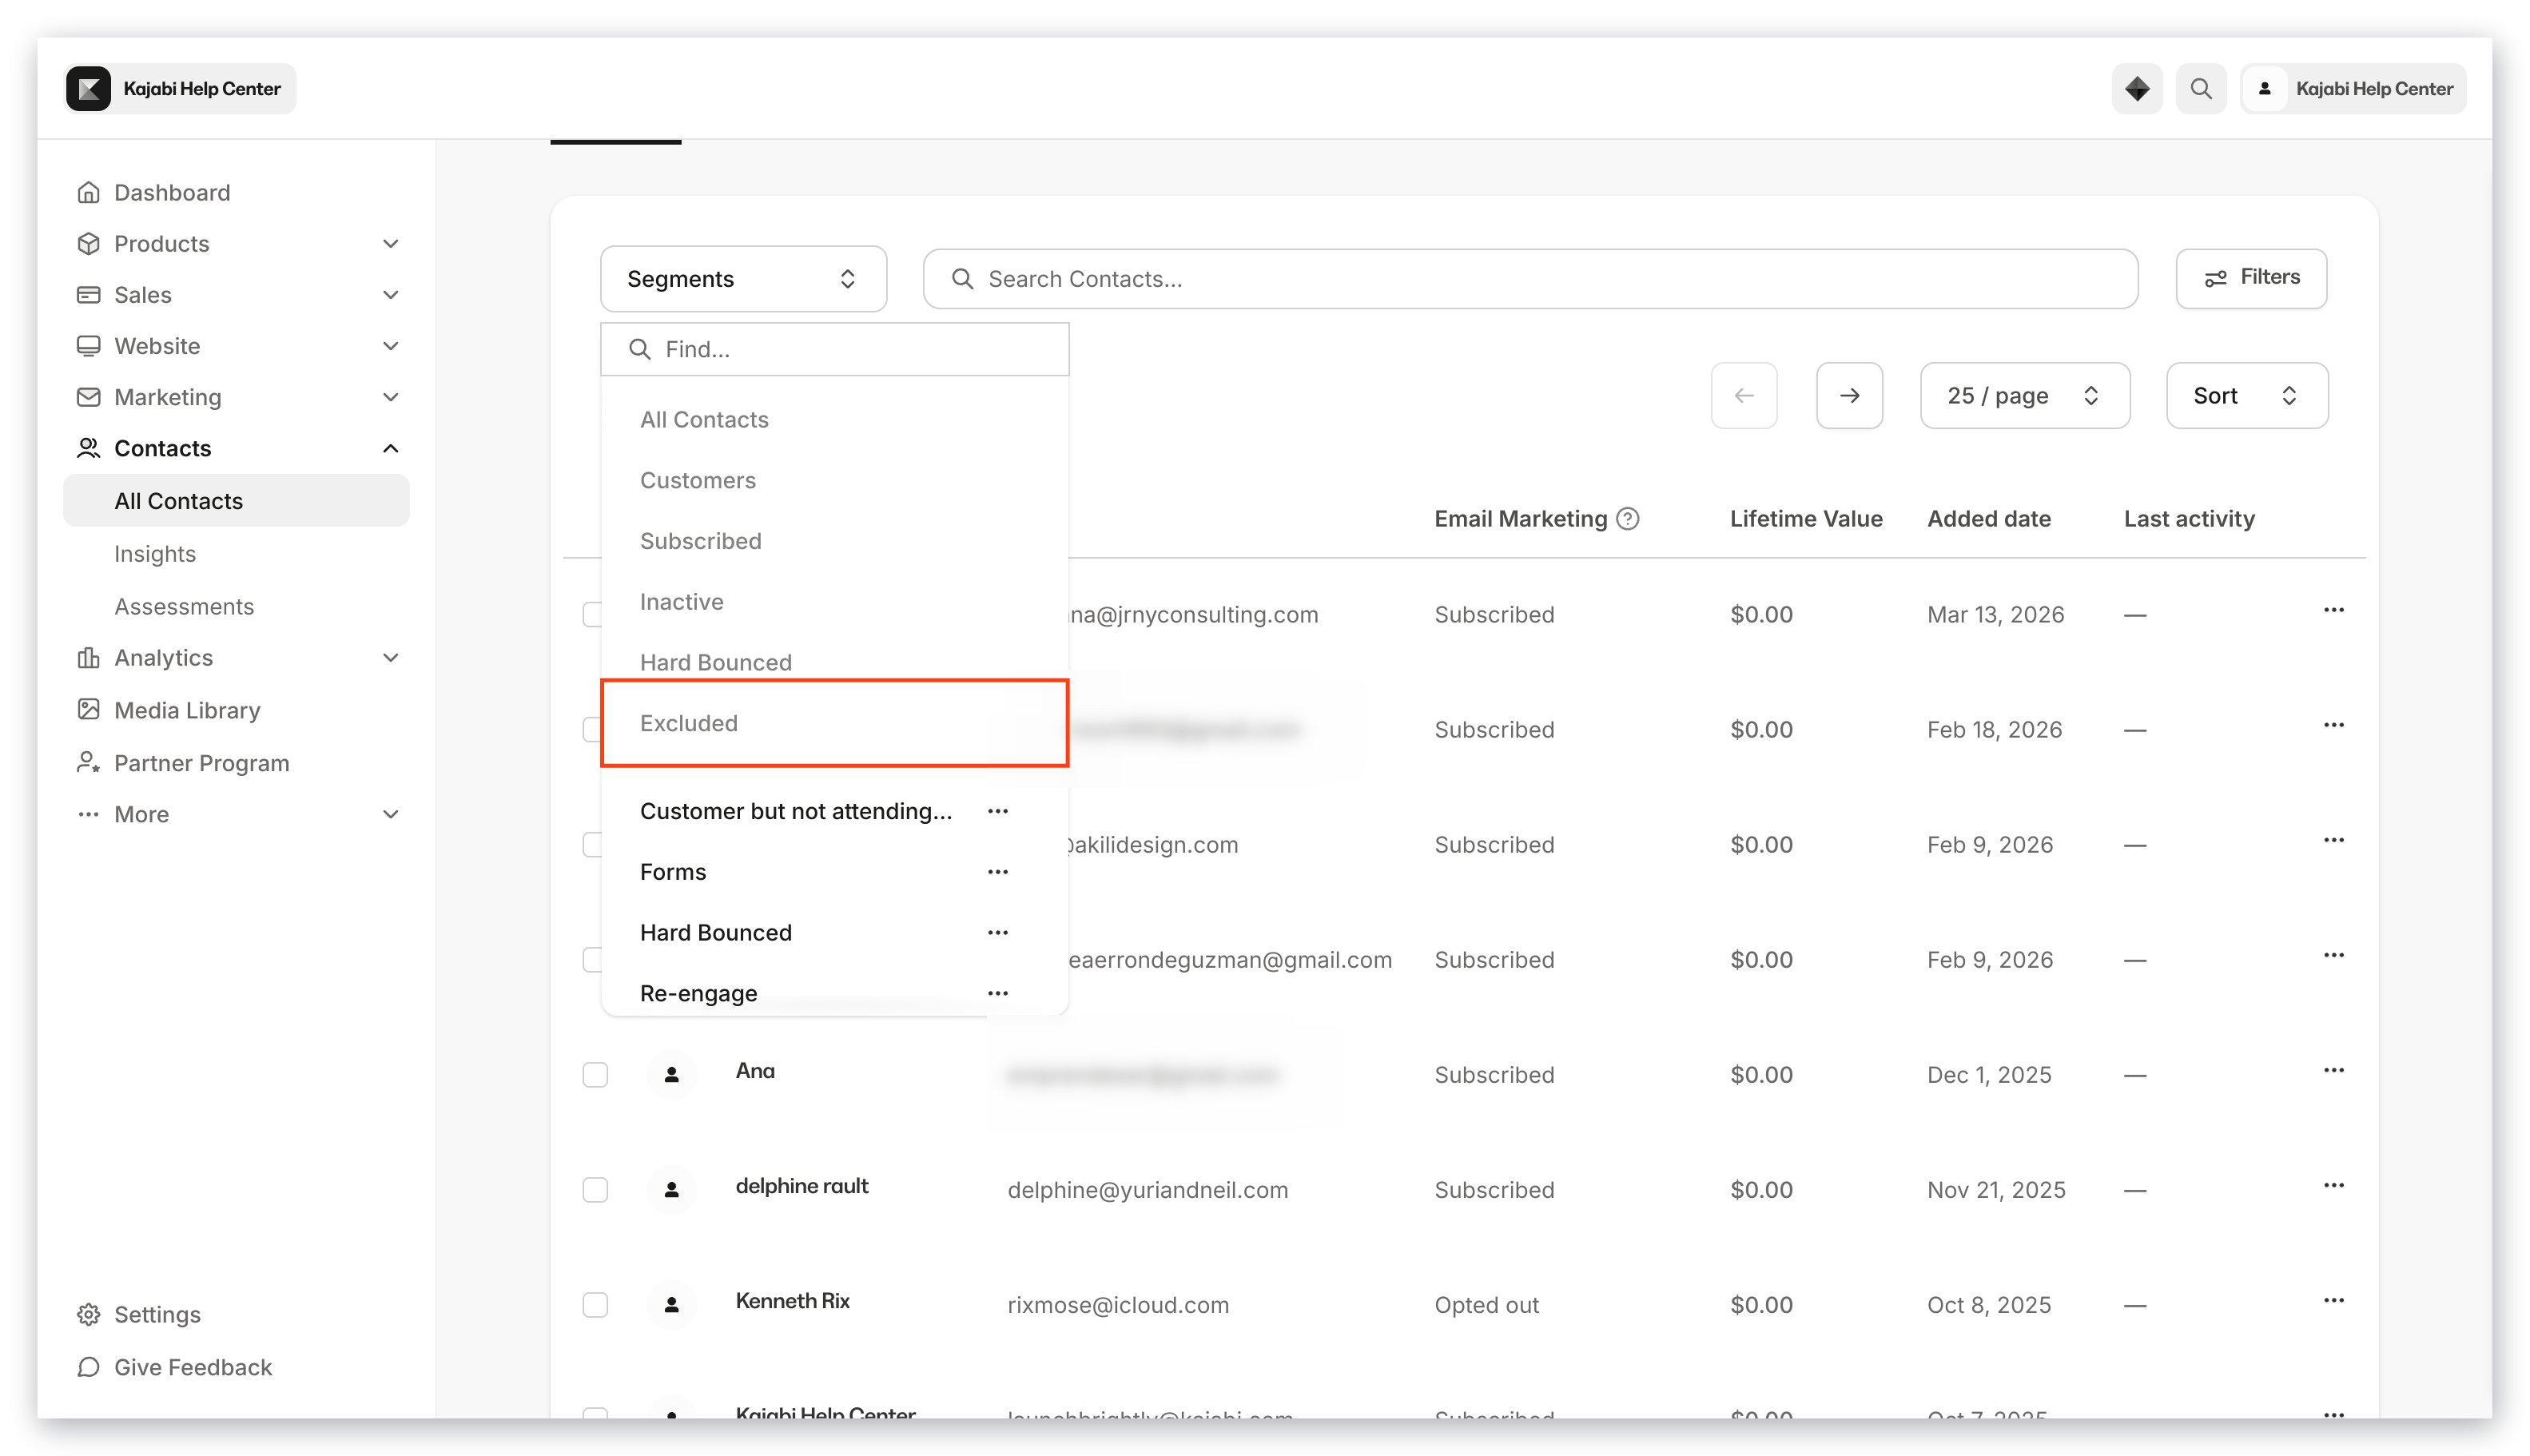Expand the More sidebar section
The width and height of the screenshot is (2530, 1456).
coord(390,814)
